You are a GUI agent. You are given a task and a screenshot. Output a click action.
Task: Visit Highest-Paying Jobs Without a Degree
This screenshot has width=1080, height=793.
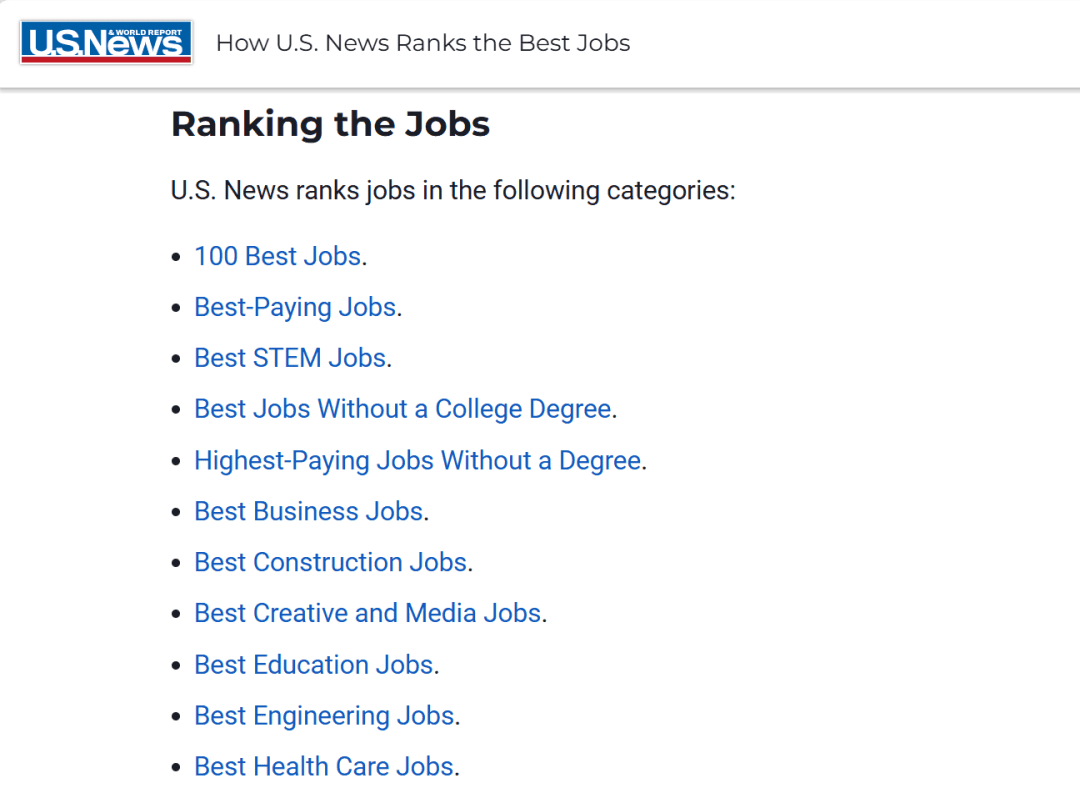[x=418, y=460]
